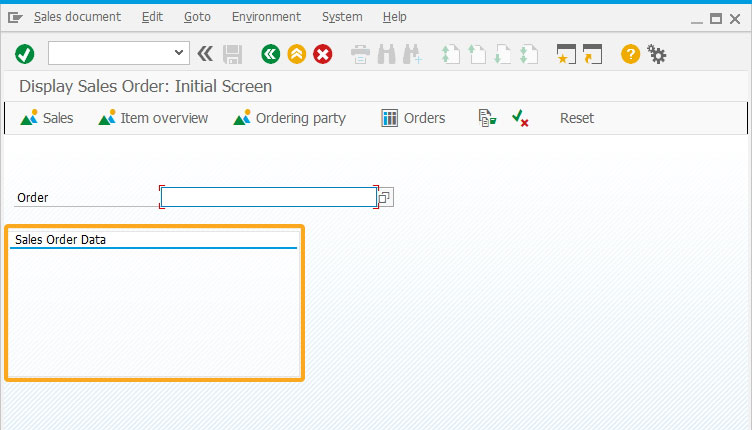
Task: Click the yellow Exit icon
Action: point(297,54)
